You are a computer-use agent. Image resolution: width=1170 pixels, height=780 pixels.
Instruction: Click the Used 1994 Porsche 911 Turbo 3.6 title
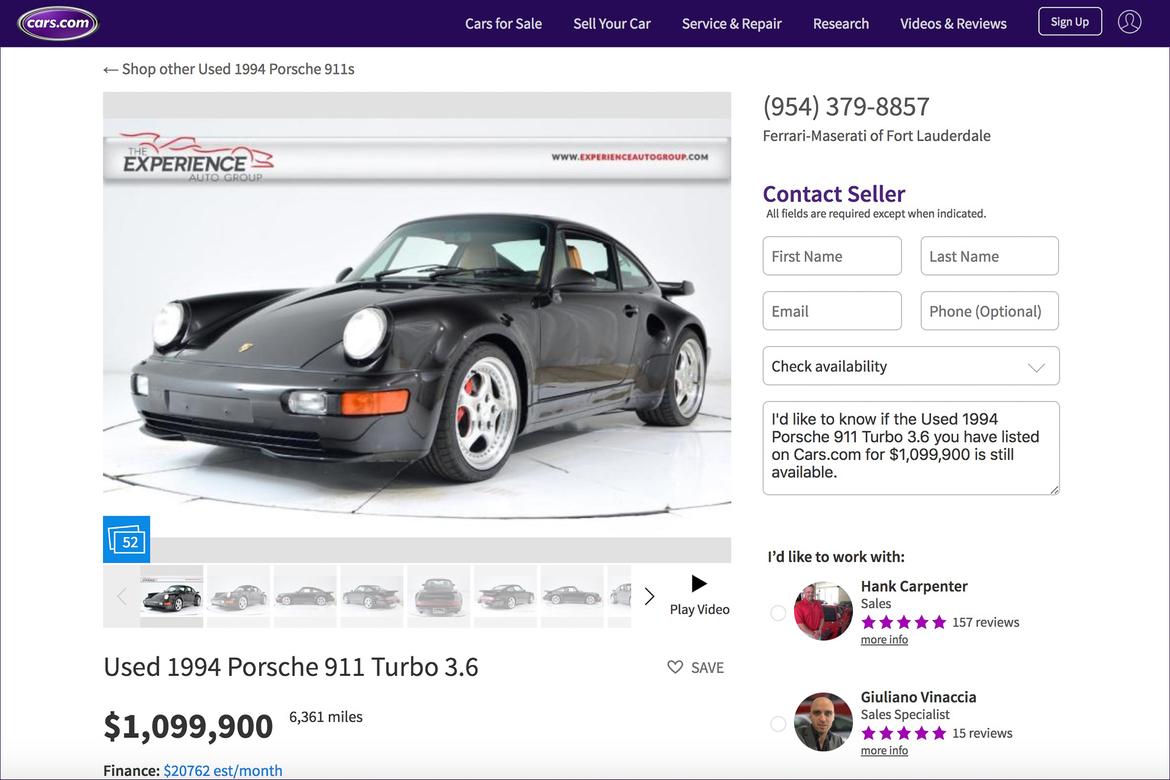291,667
